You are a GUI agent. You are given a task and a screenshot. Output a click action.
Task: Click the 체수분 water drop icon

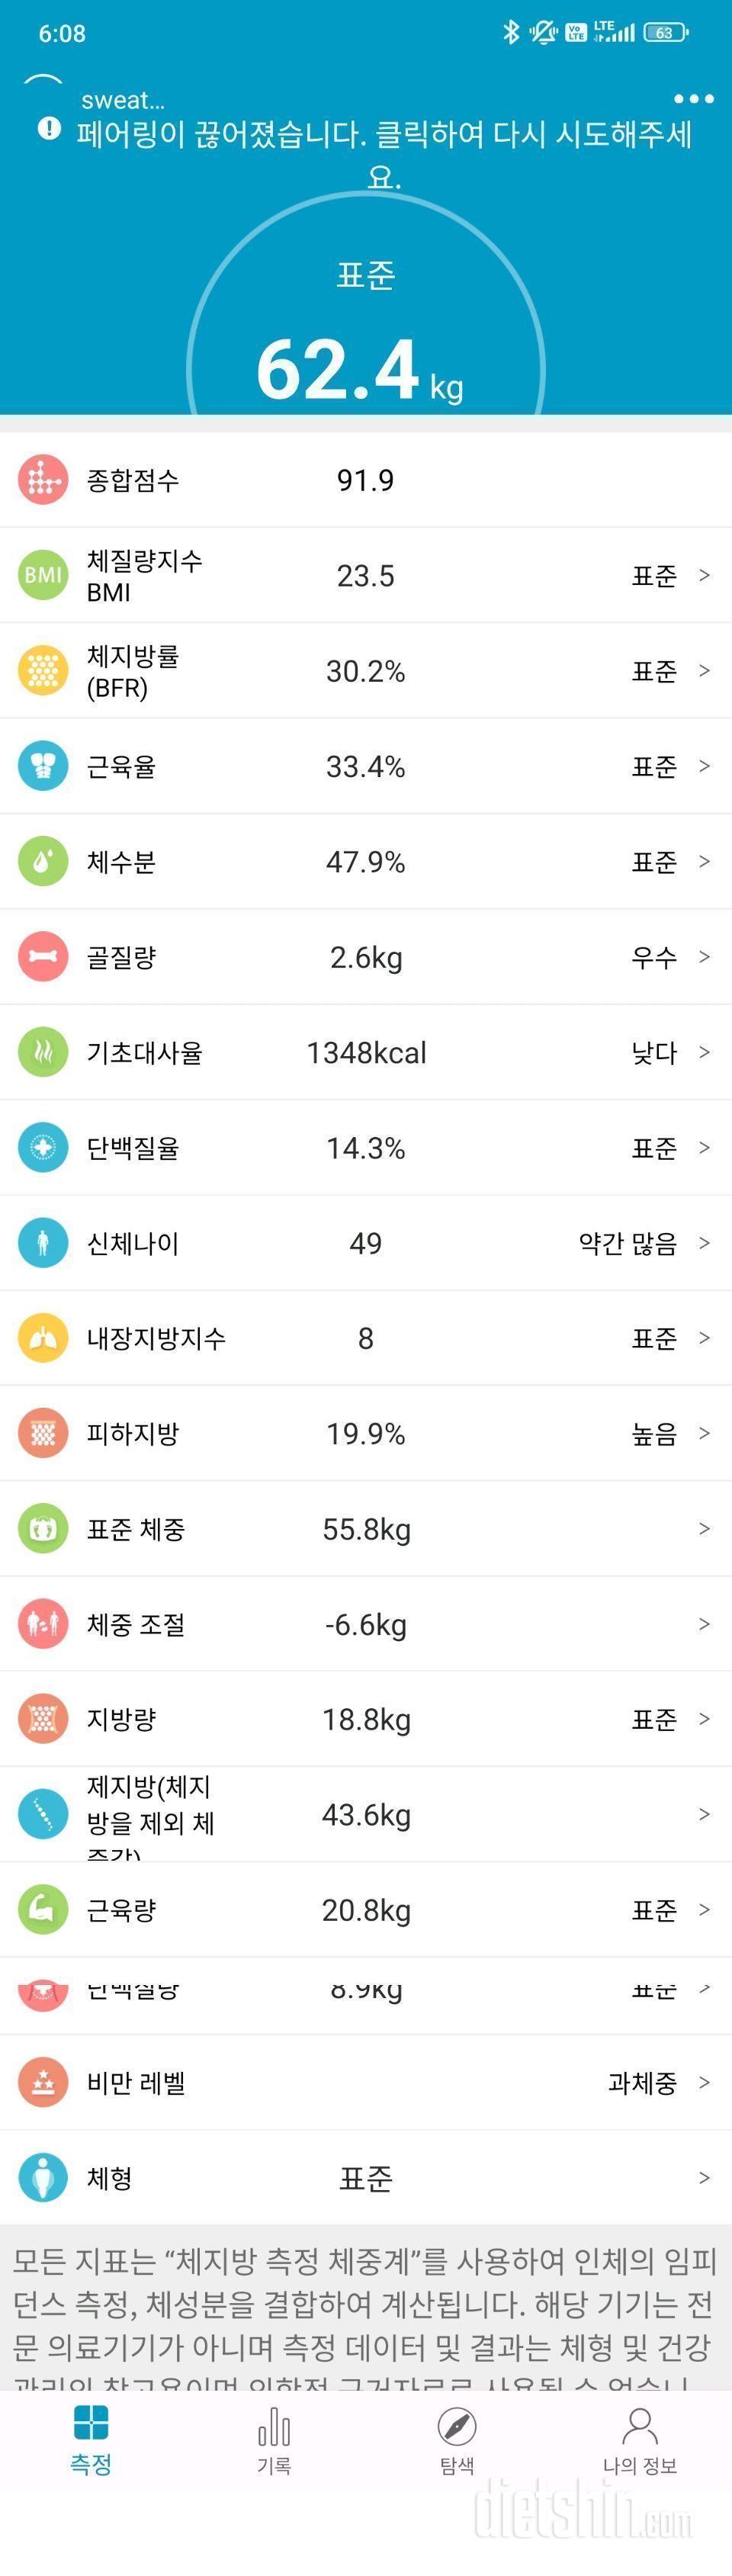point(43,861)
